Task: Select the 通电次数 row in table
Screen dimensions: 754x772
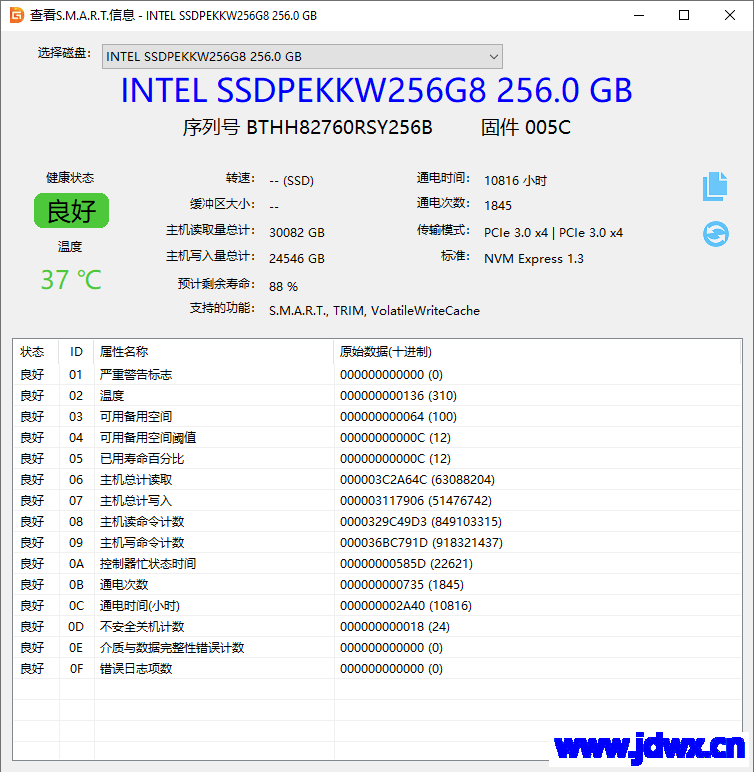Action: (377, 585)
